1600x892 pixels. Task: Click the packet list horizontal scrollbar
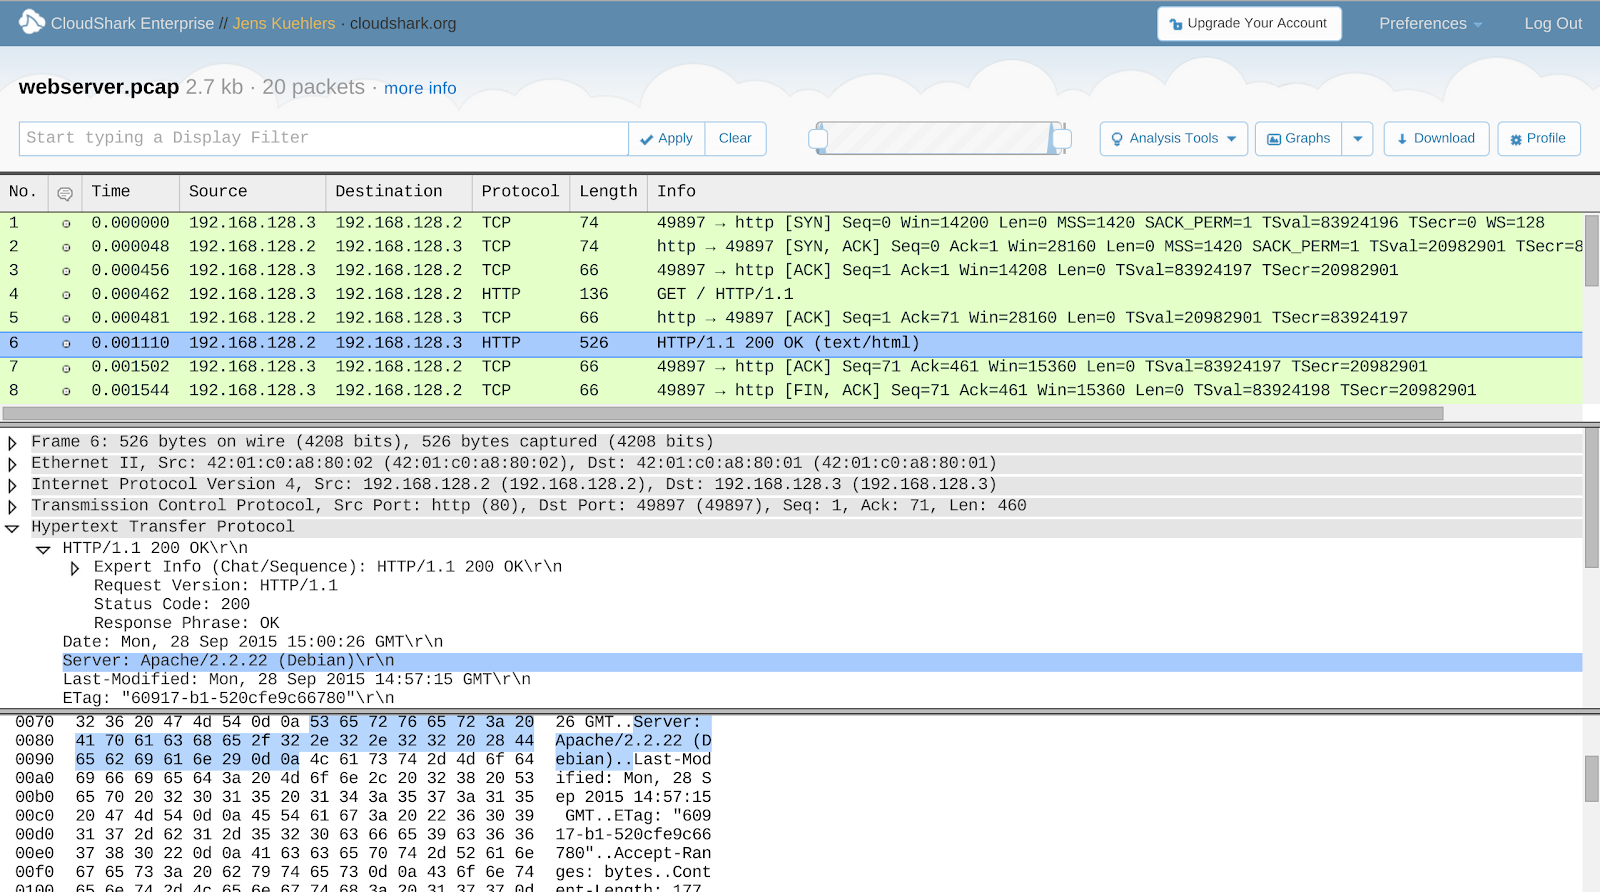(723, 413)
